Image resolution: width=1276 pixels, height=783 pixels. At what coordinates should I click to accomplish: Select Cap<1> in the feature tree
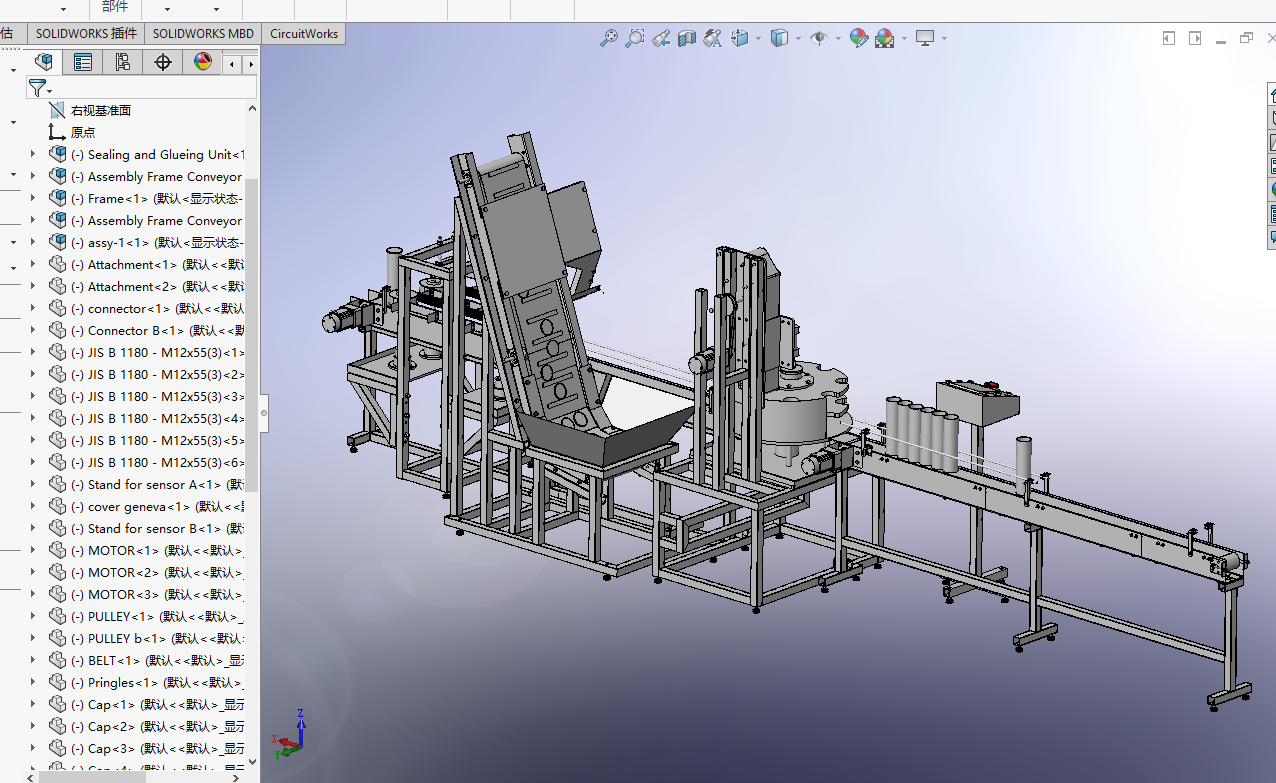click(x=158, y=705)
